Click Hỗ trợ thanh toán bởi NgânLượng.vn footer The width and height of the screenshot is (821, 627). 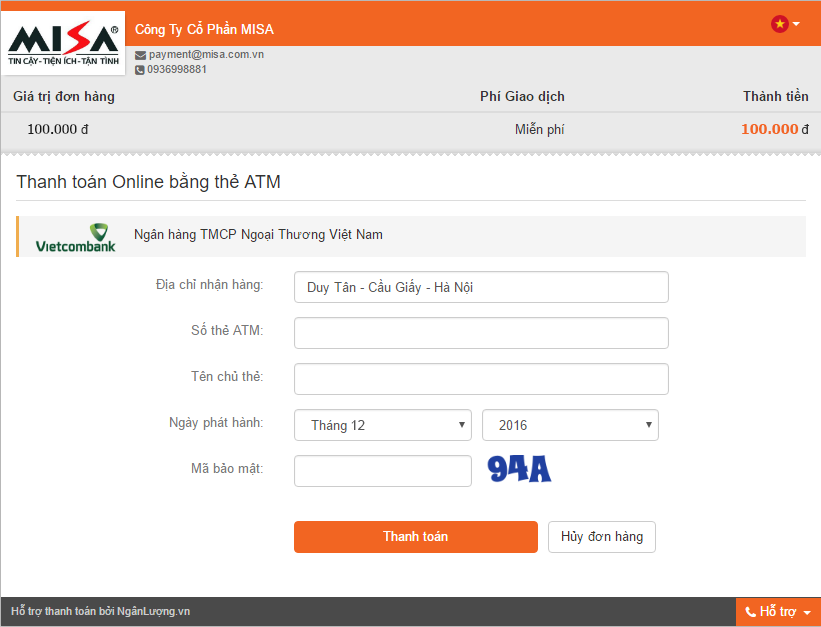pyautogui.click(x=101, y=611)
